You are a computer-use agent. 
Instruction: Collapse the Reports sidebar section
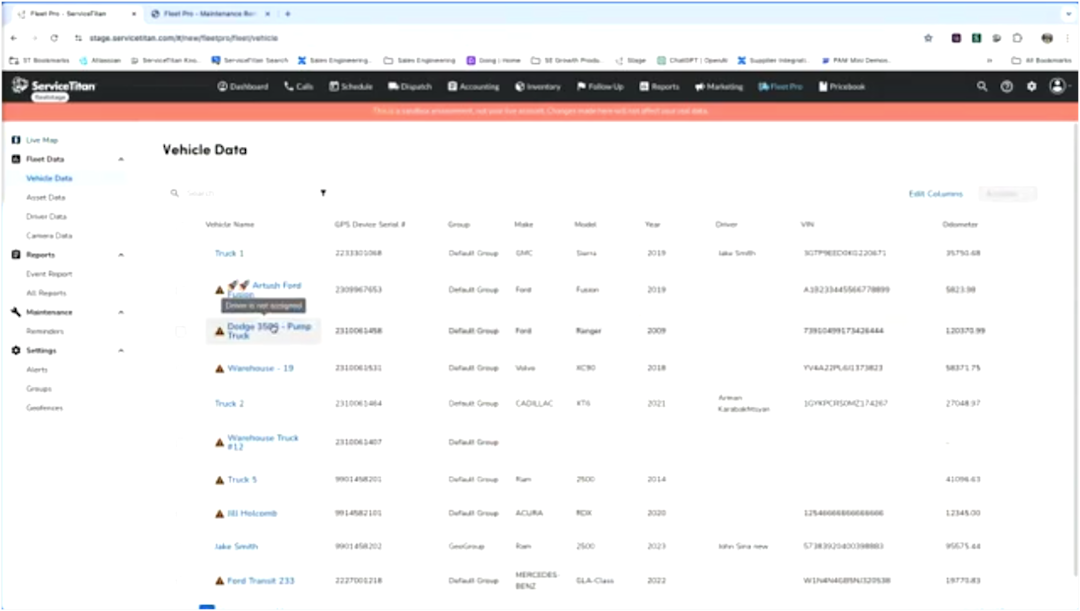(121, 255)
